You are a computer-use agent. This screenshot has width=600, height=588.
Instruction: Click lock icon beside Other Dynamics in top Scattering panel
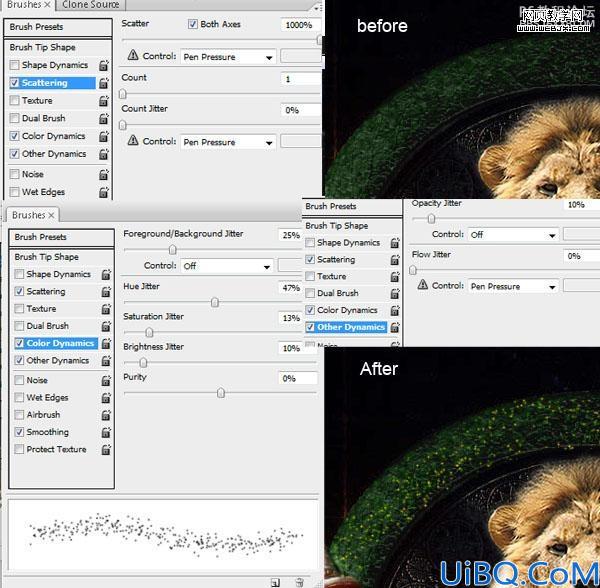(x=104, y=154)
